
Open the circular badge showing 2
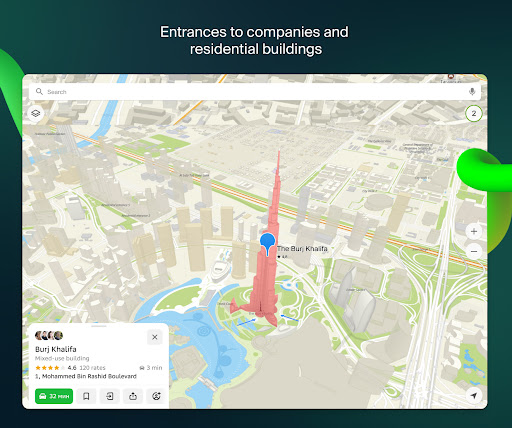pyautogui.click(x=474, y=114)
